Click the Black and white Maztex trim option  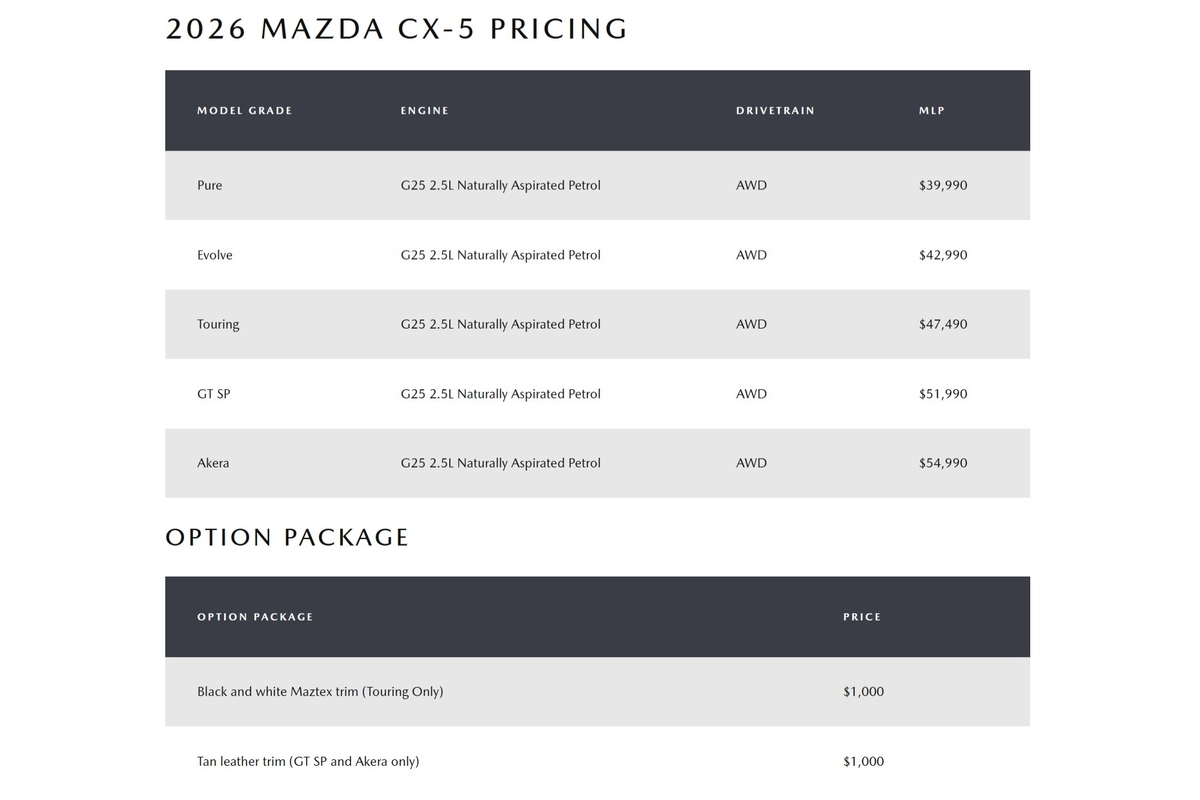[320, 692]
